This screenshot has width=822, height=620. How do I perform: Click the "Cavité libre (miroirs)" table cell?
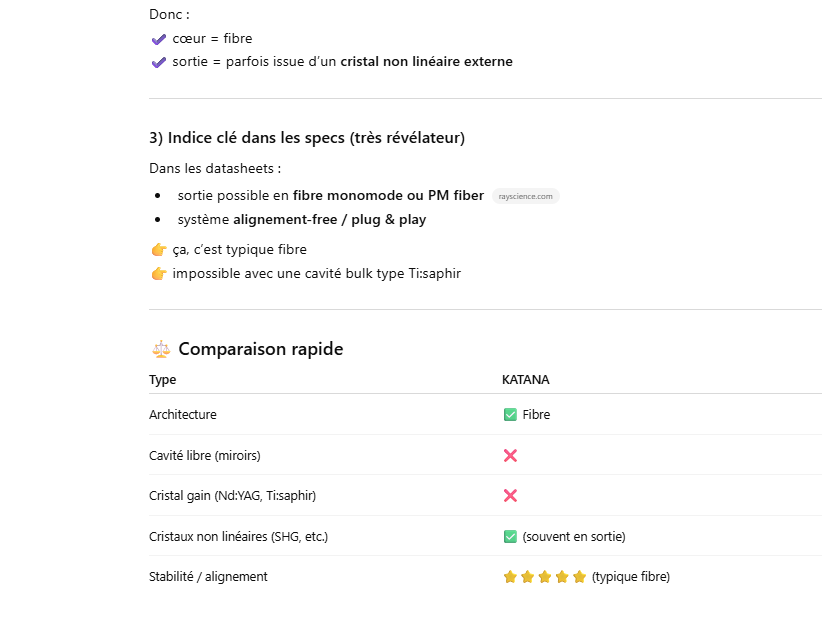click(x=204, y=455)
